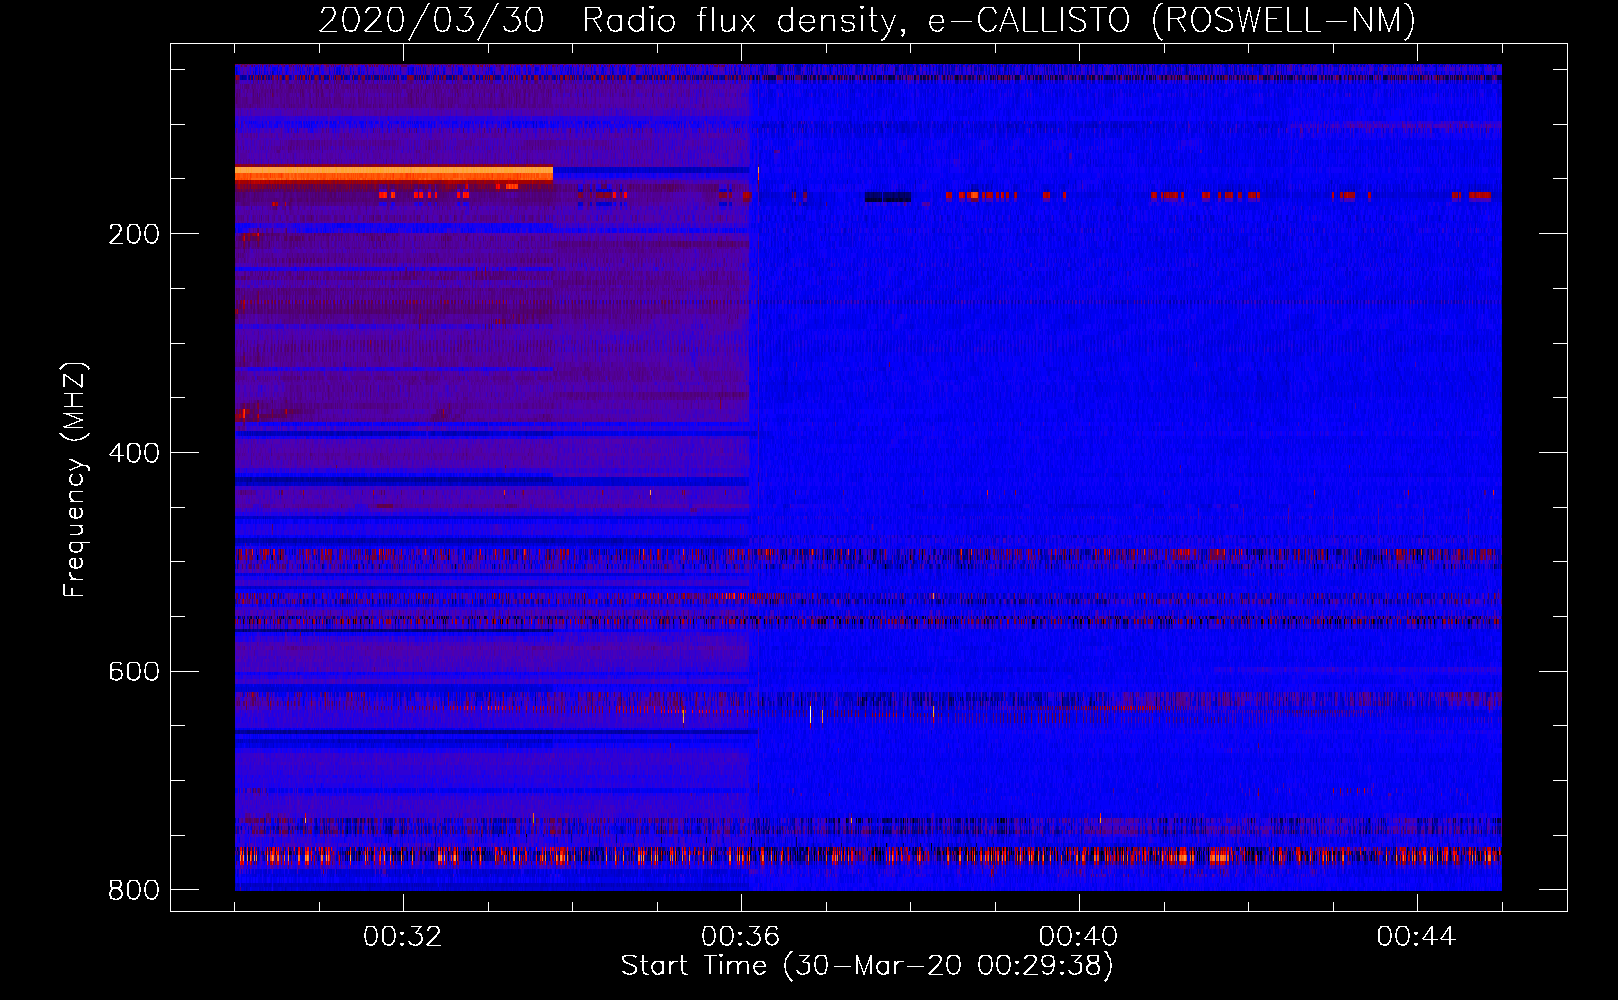This screenshot has width=1618, height=1000.
Task: Click the '400' frequency tick label
Action: pos(134,453)
